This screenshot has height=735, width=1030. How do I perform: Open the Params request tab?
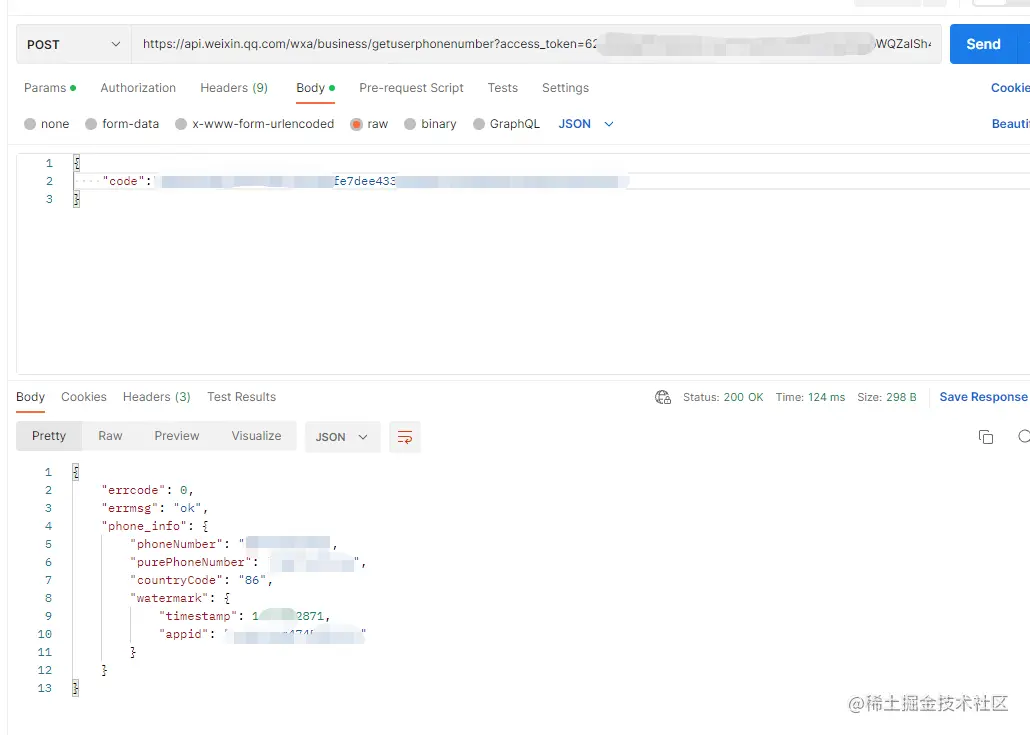[x=50, y=88]
